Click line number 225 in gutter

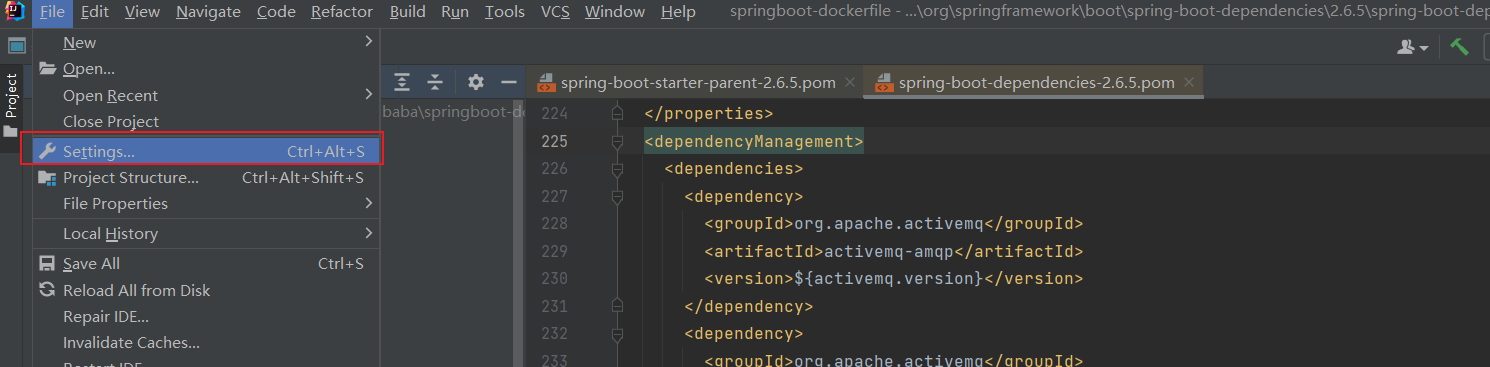(x=554, y=141)
